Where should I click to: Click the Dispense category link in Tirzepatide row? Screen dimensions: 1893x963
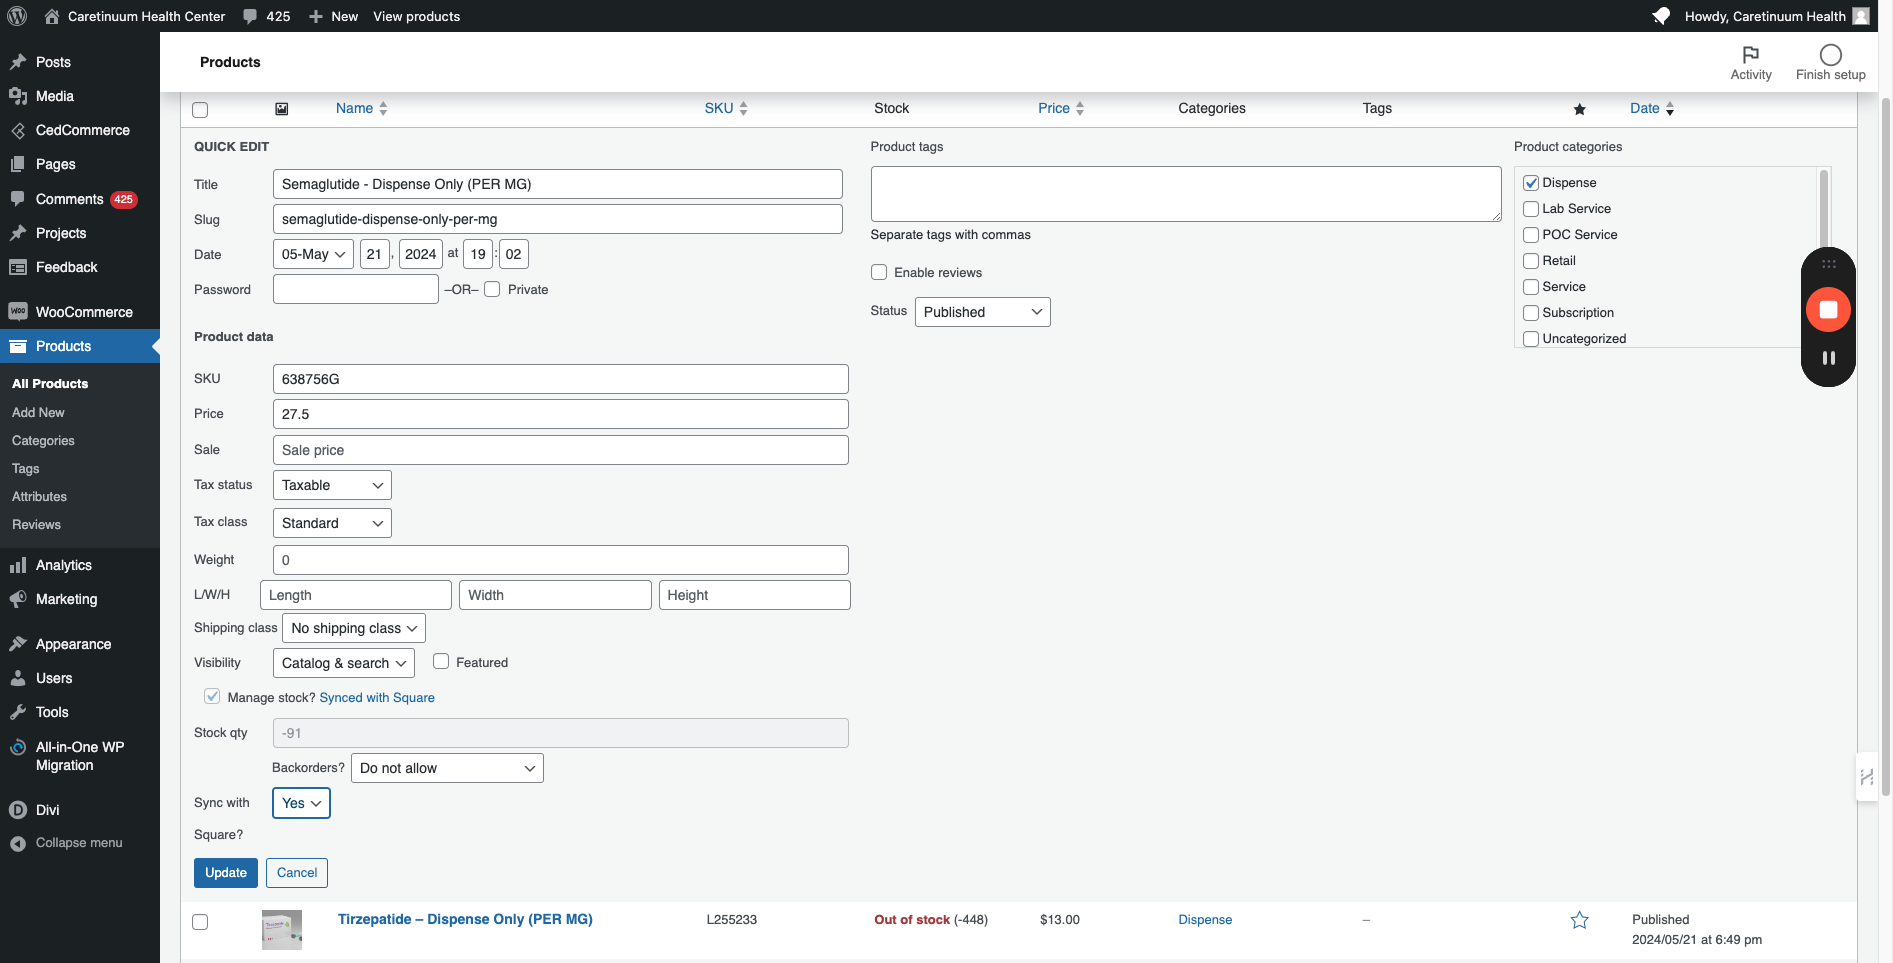pos(1205,920)
